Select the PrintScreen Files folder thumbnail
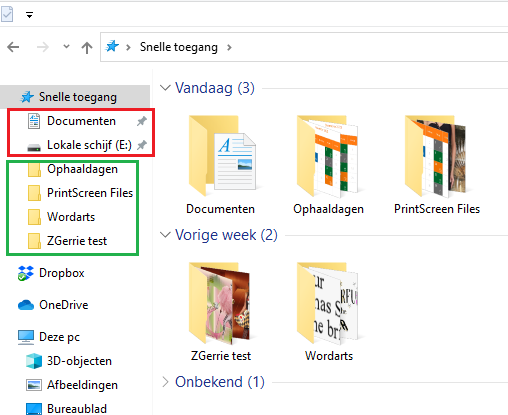This screenshot has height=415, width=508. (x=436, y=156)
